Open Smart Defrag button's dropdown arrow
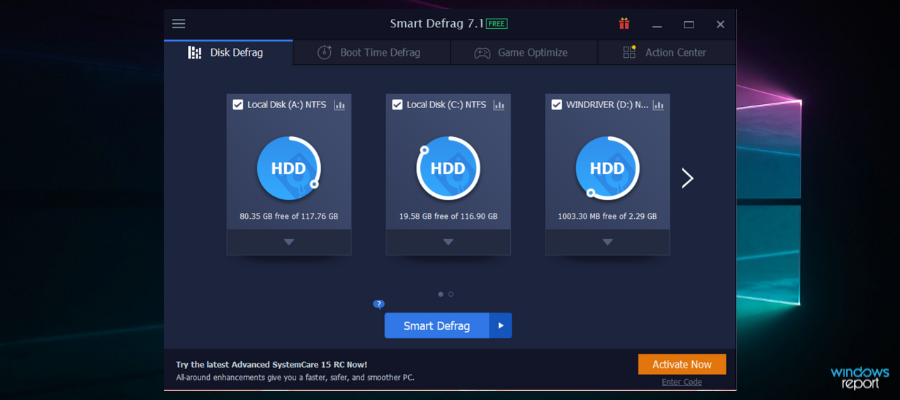Image resolution: width=900 pixels, height=400 pixels. 501,325
